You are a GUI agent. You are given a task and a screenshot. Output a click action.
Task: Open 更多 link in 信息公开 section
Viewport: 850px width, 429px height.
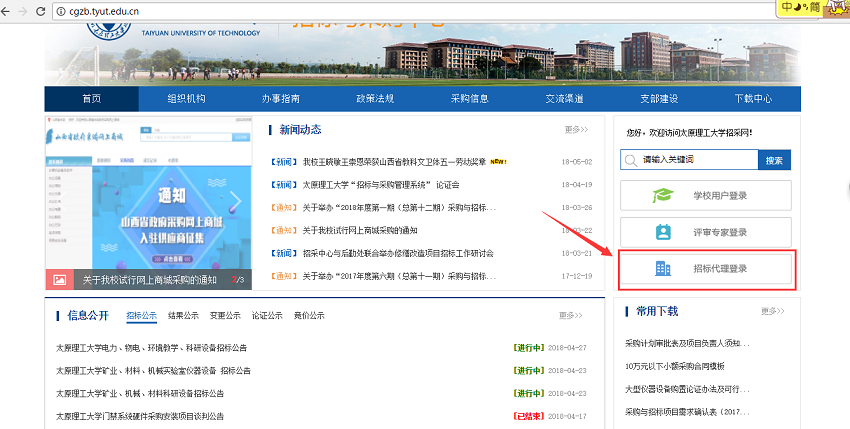coord(570,316)
